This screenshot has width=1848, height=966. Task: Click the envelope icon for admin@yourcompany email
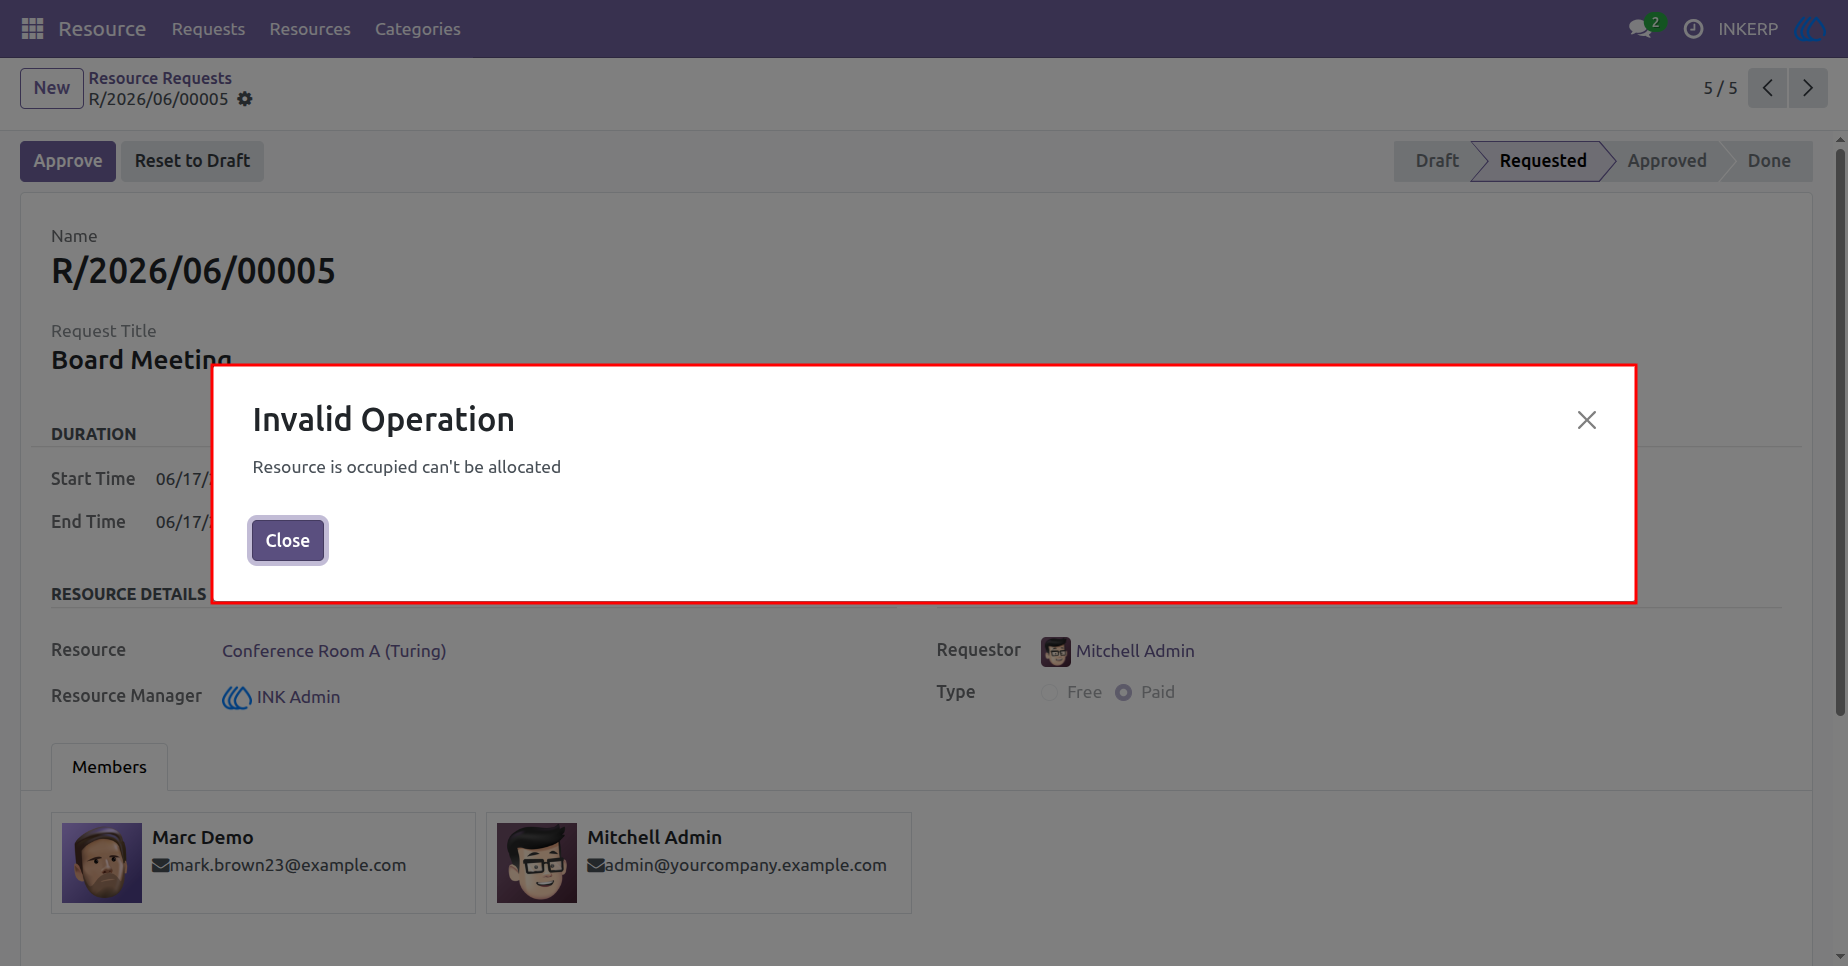tap(596, 866)
